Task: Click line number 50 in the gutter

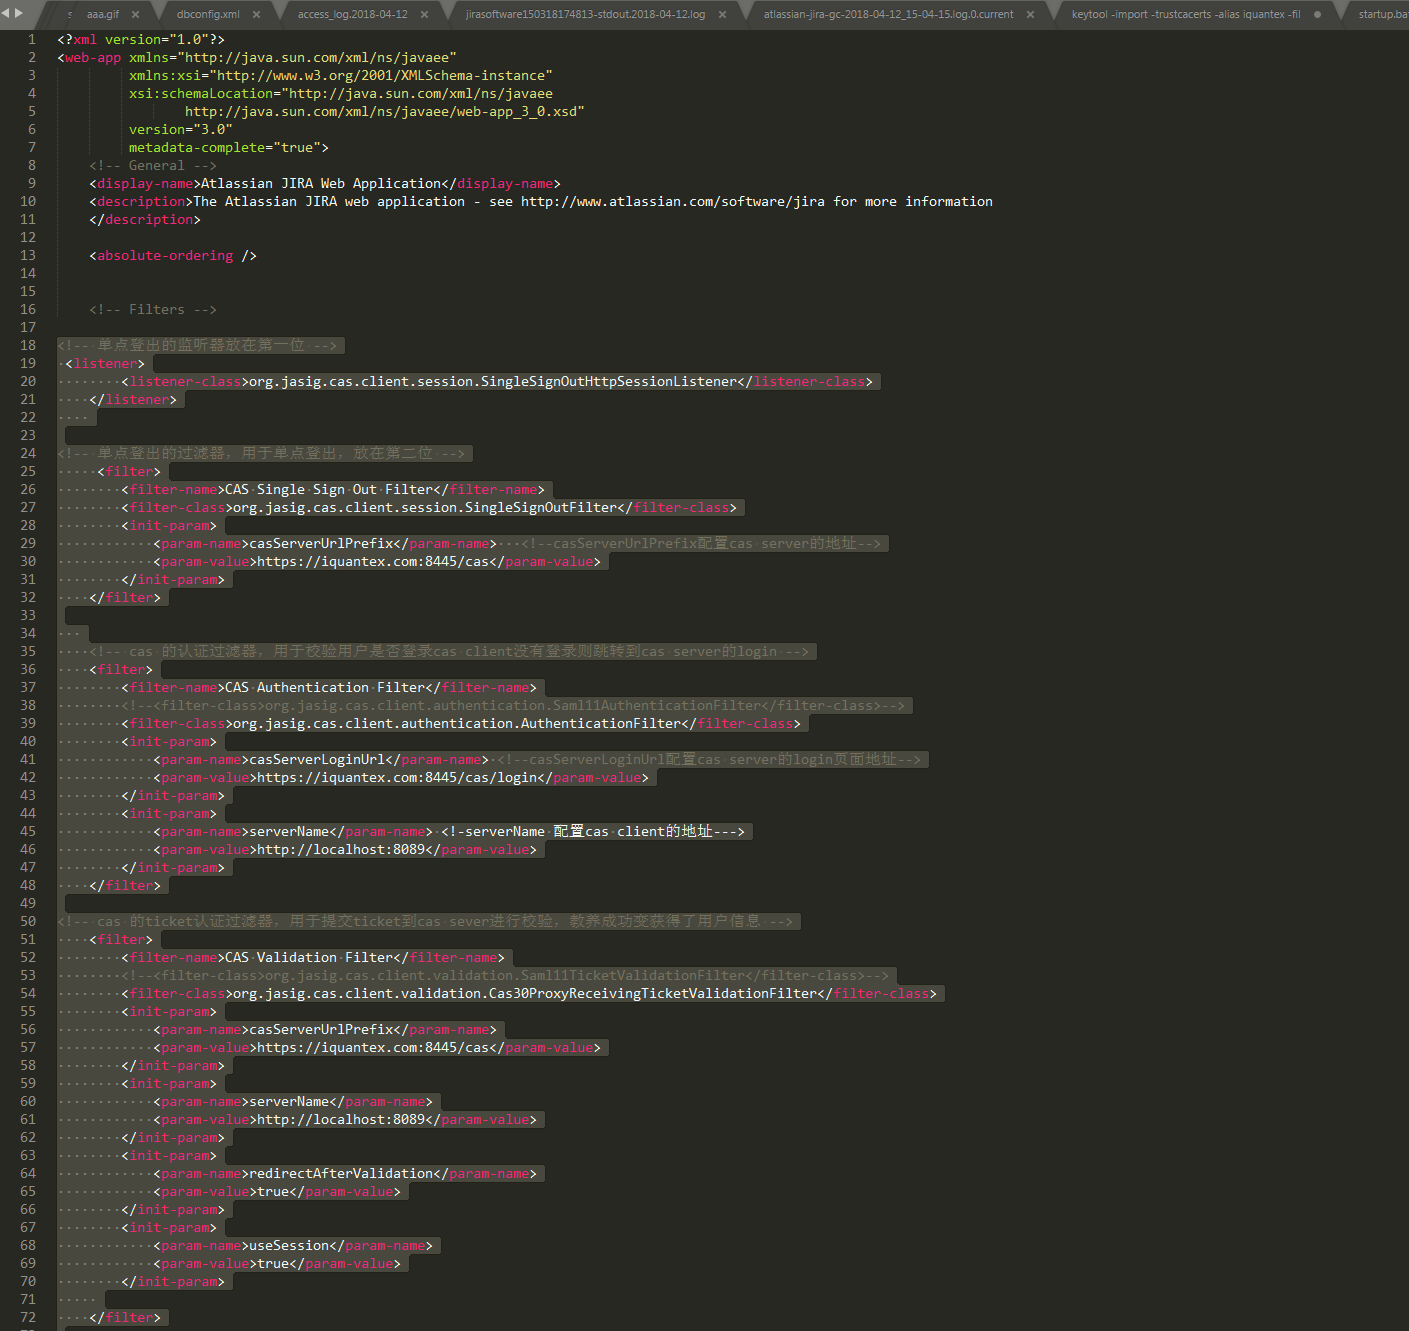Action: pos(28,922)
